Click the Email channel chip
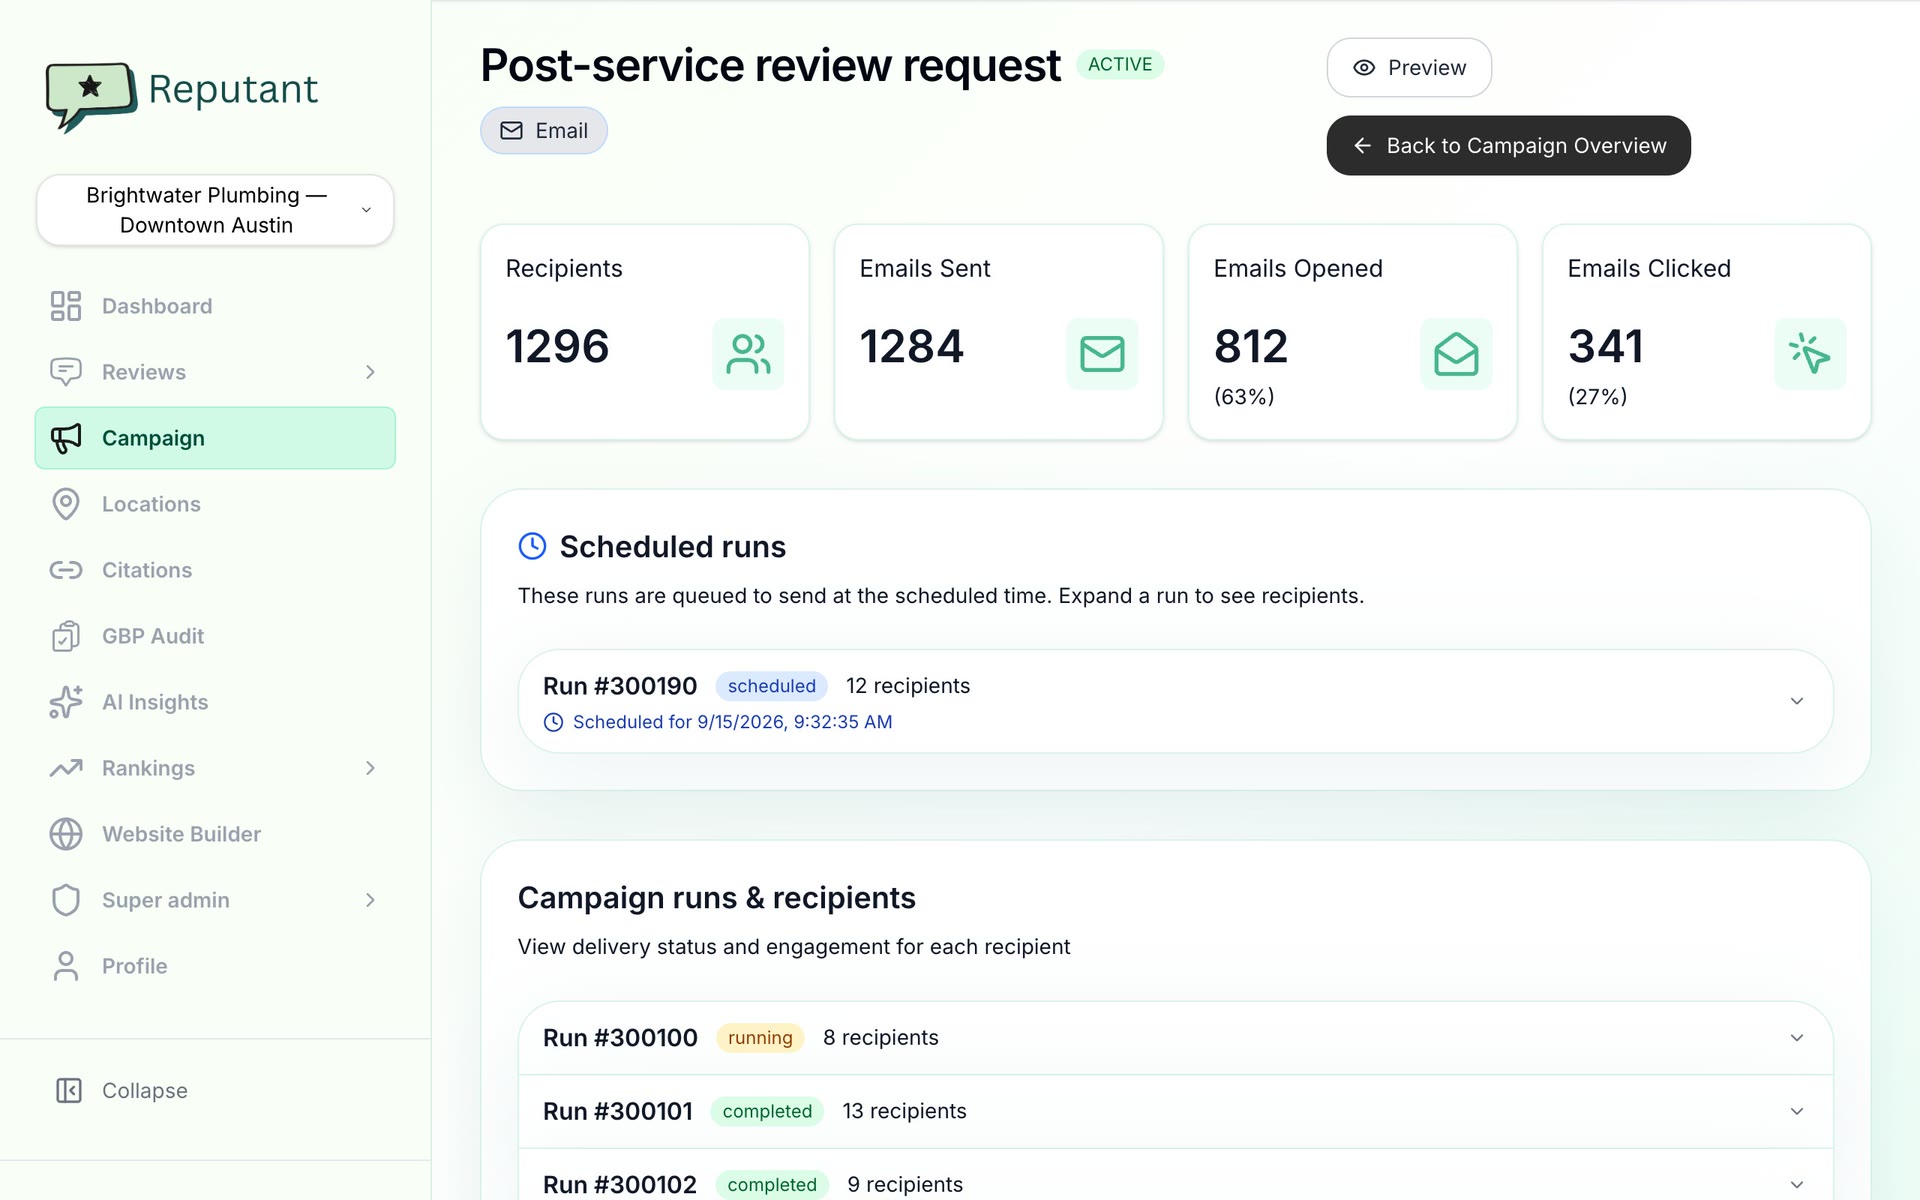This screenshot has width=1920, height=1200. tap(544, 131)
